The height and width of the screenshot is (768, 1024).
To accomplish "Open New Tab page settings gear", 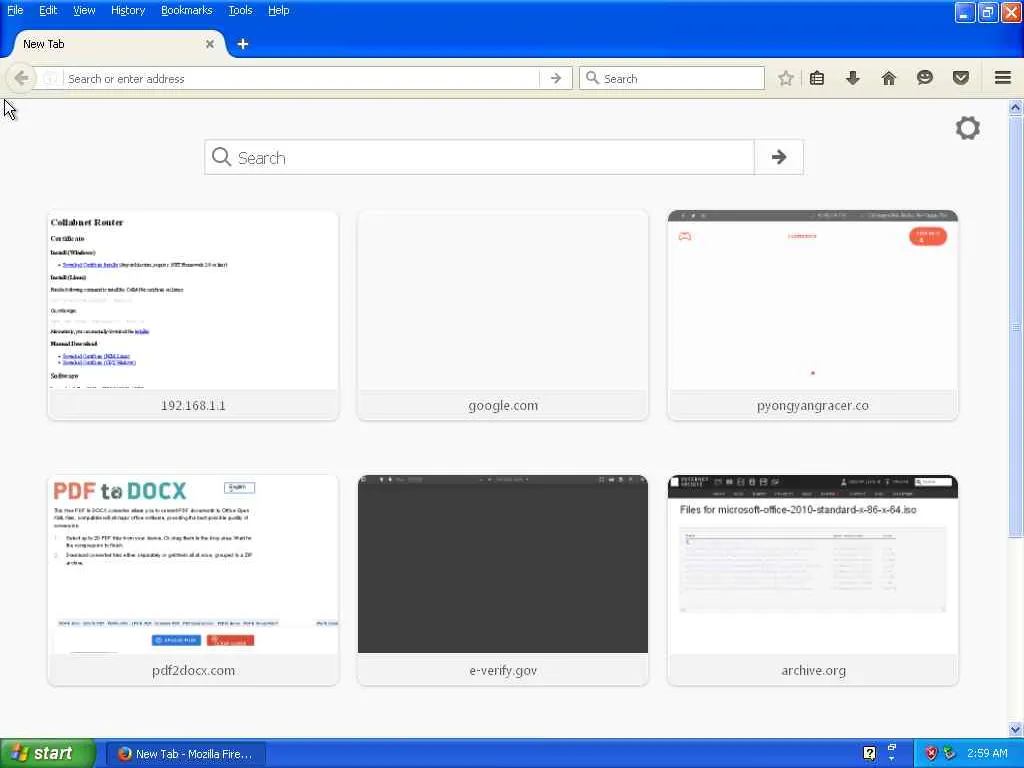I will coord(968,128).
